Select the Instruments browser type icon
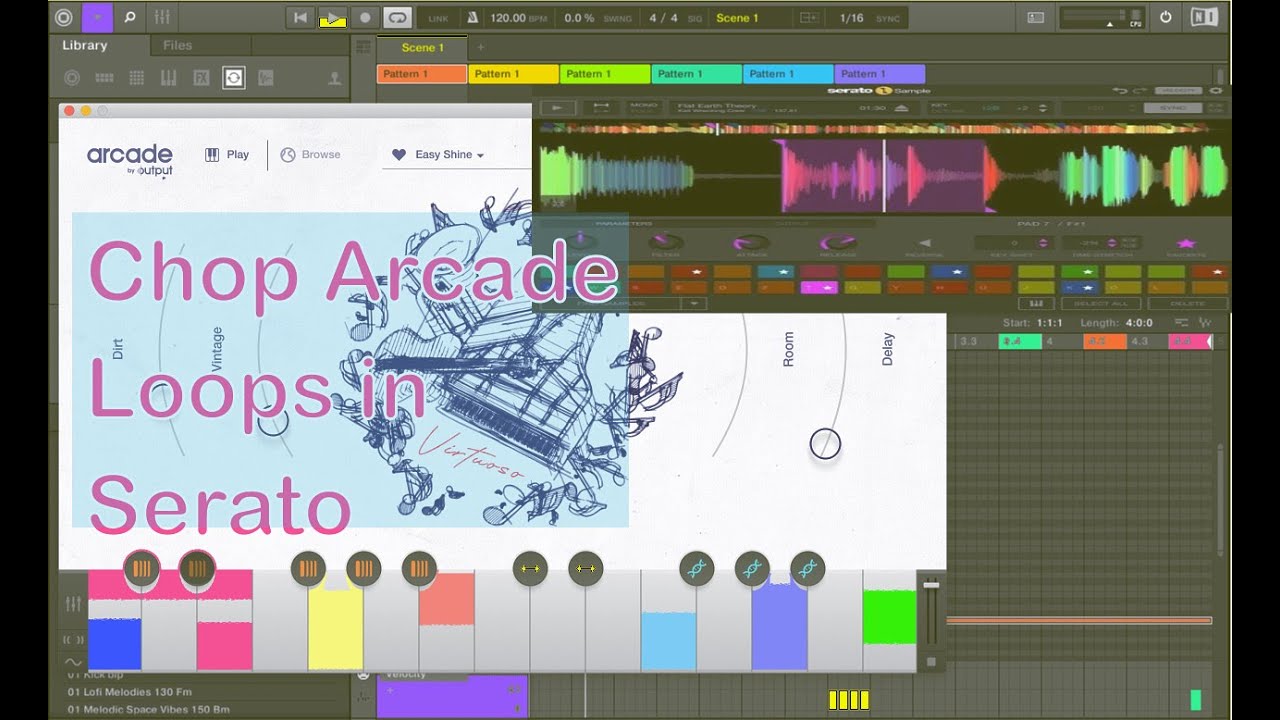 [169, 78]
